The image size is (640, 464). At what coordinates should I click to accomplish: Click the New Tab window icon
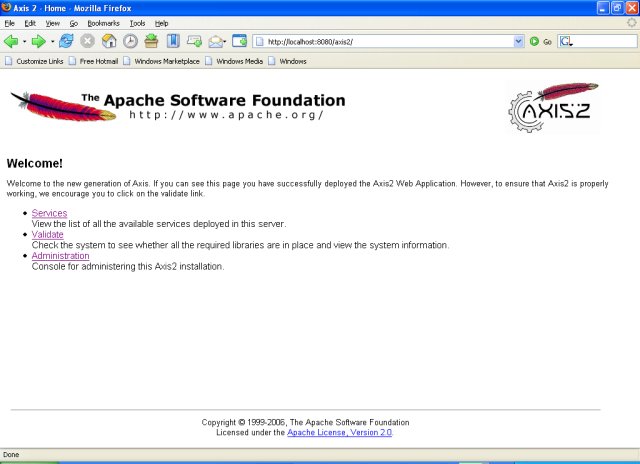pos(240,41)
